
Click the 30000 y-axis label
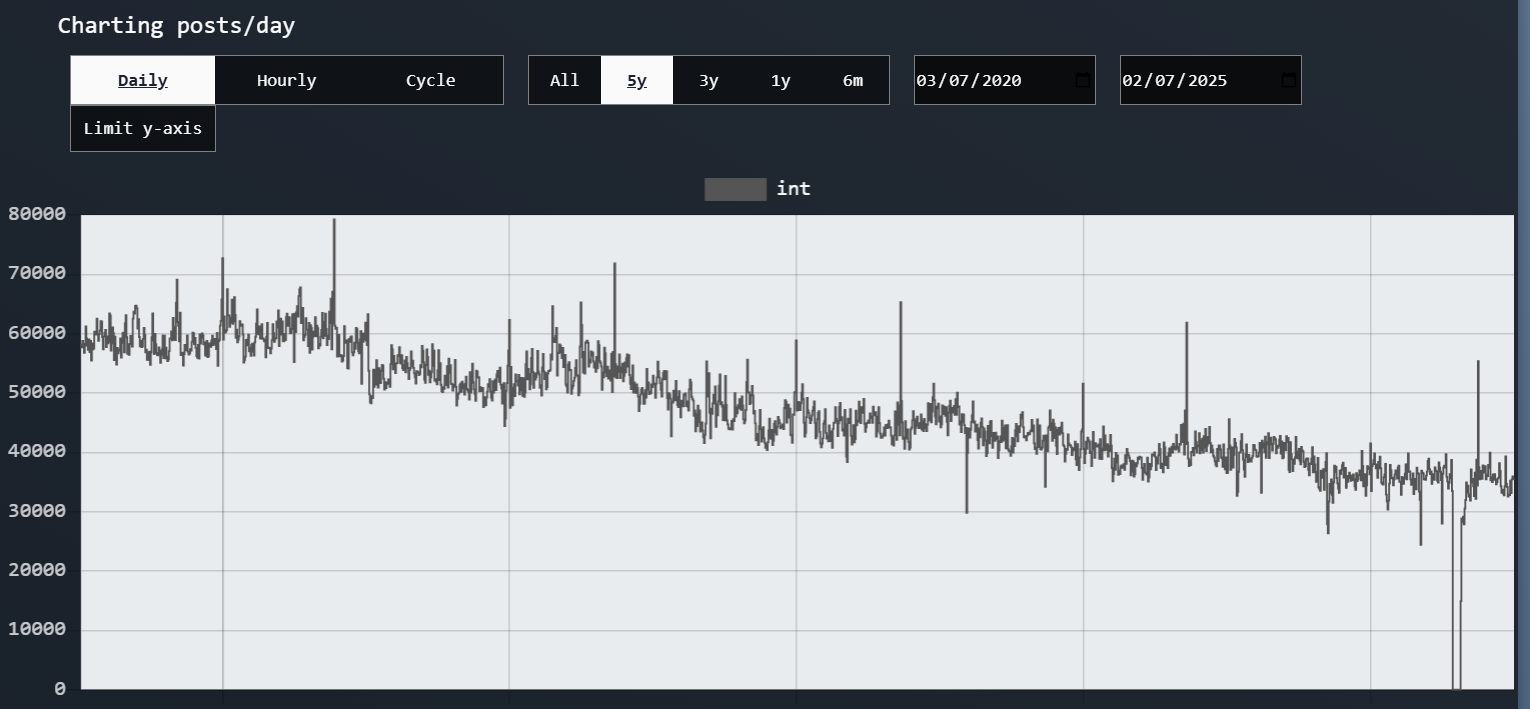click(x=37, y=511)
